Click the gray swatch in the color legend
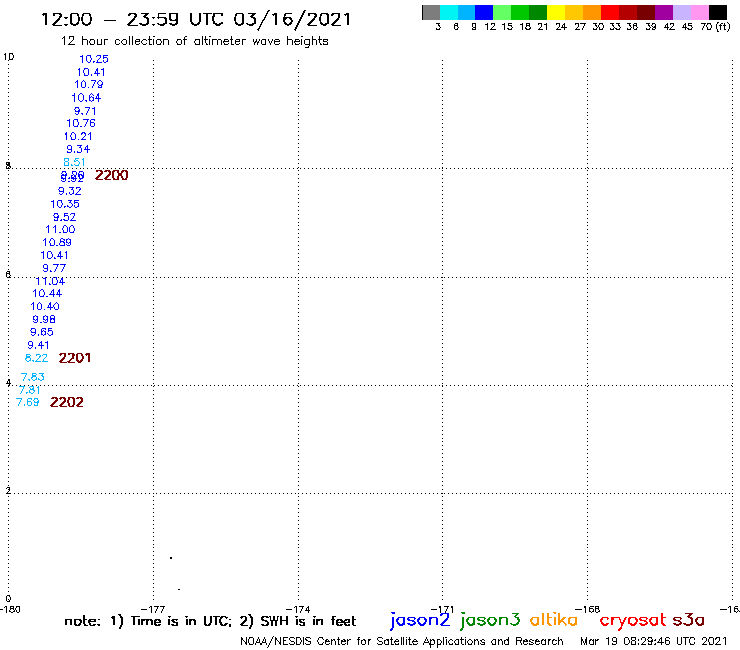Viewport: 740px width, 650px height. tap(431, 12)
